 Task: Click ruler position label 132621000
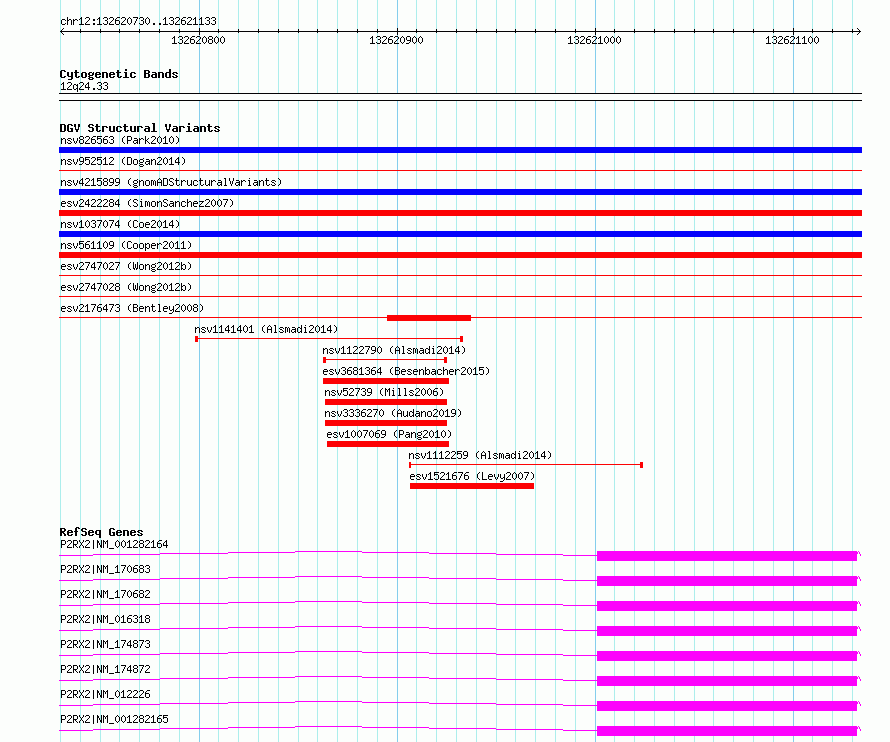(x=594, y=40)
